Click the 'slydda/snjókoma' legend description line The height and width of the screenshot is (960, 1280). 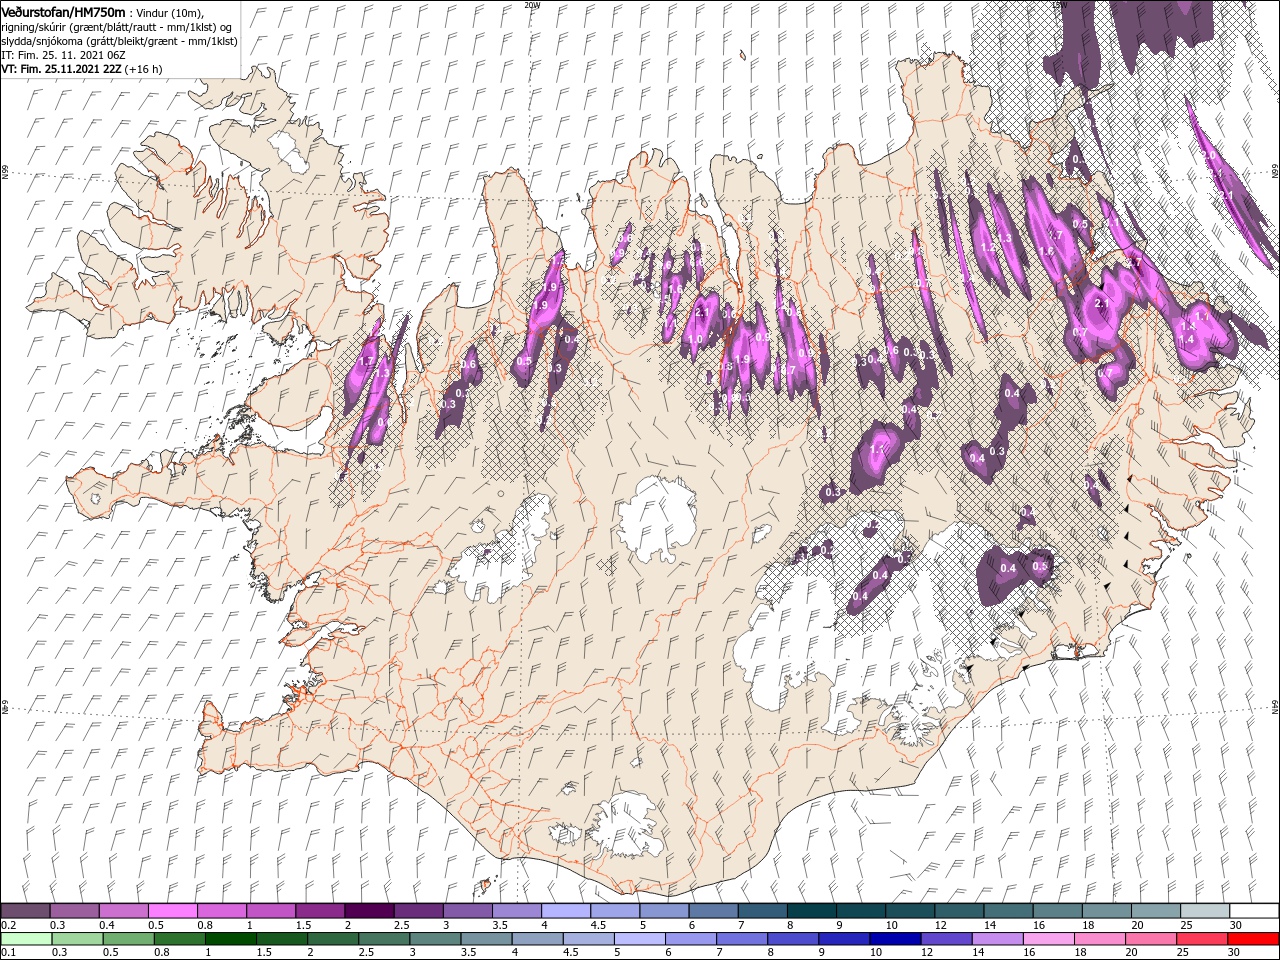coord(119,41)
